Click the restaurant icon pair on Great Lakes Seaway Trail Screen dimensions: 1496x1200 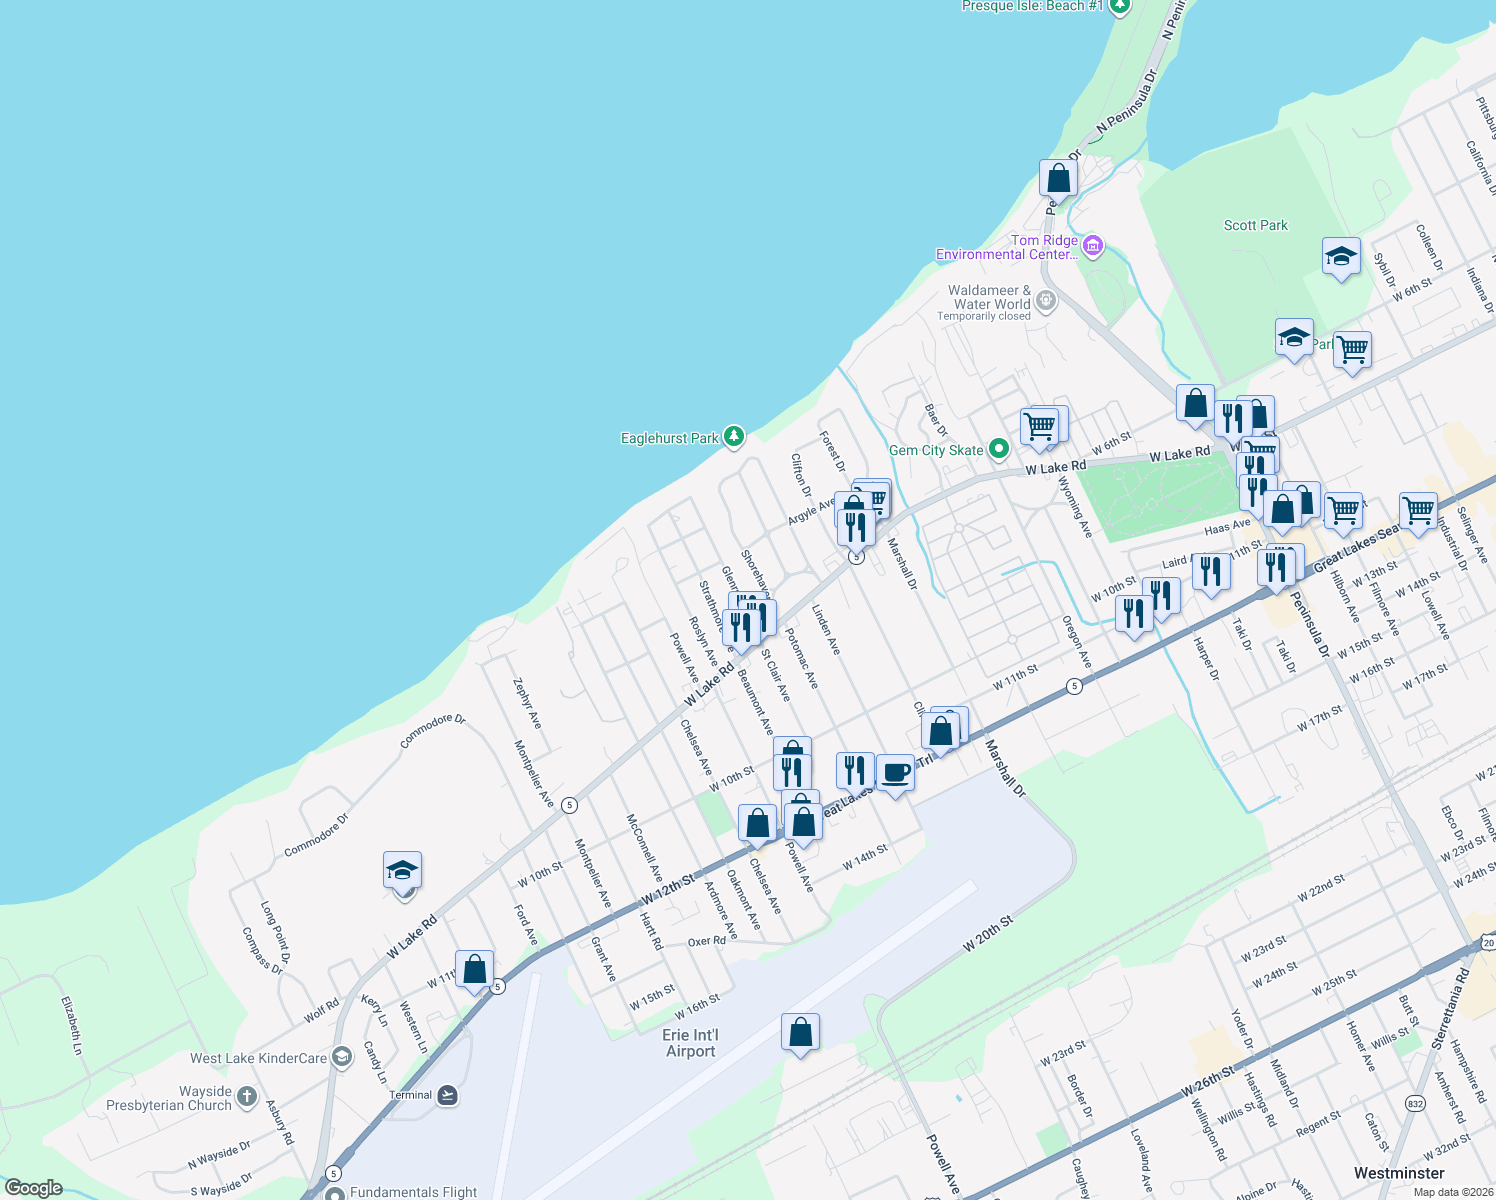(1275, 566)
